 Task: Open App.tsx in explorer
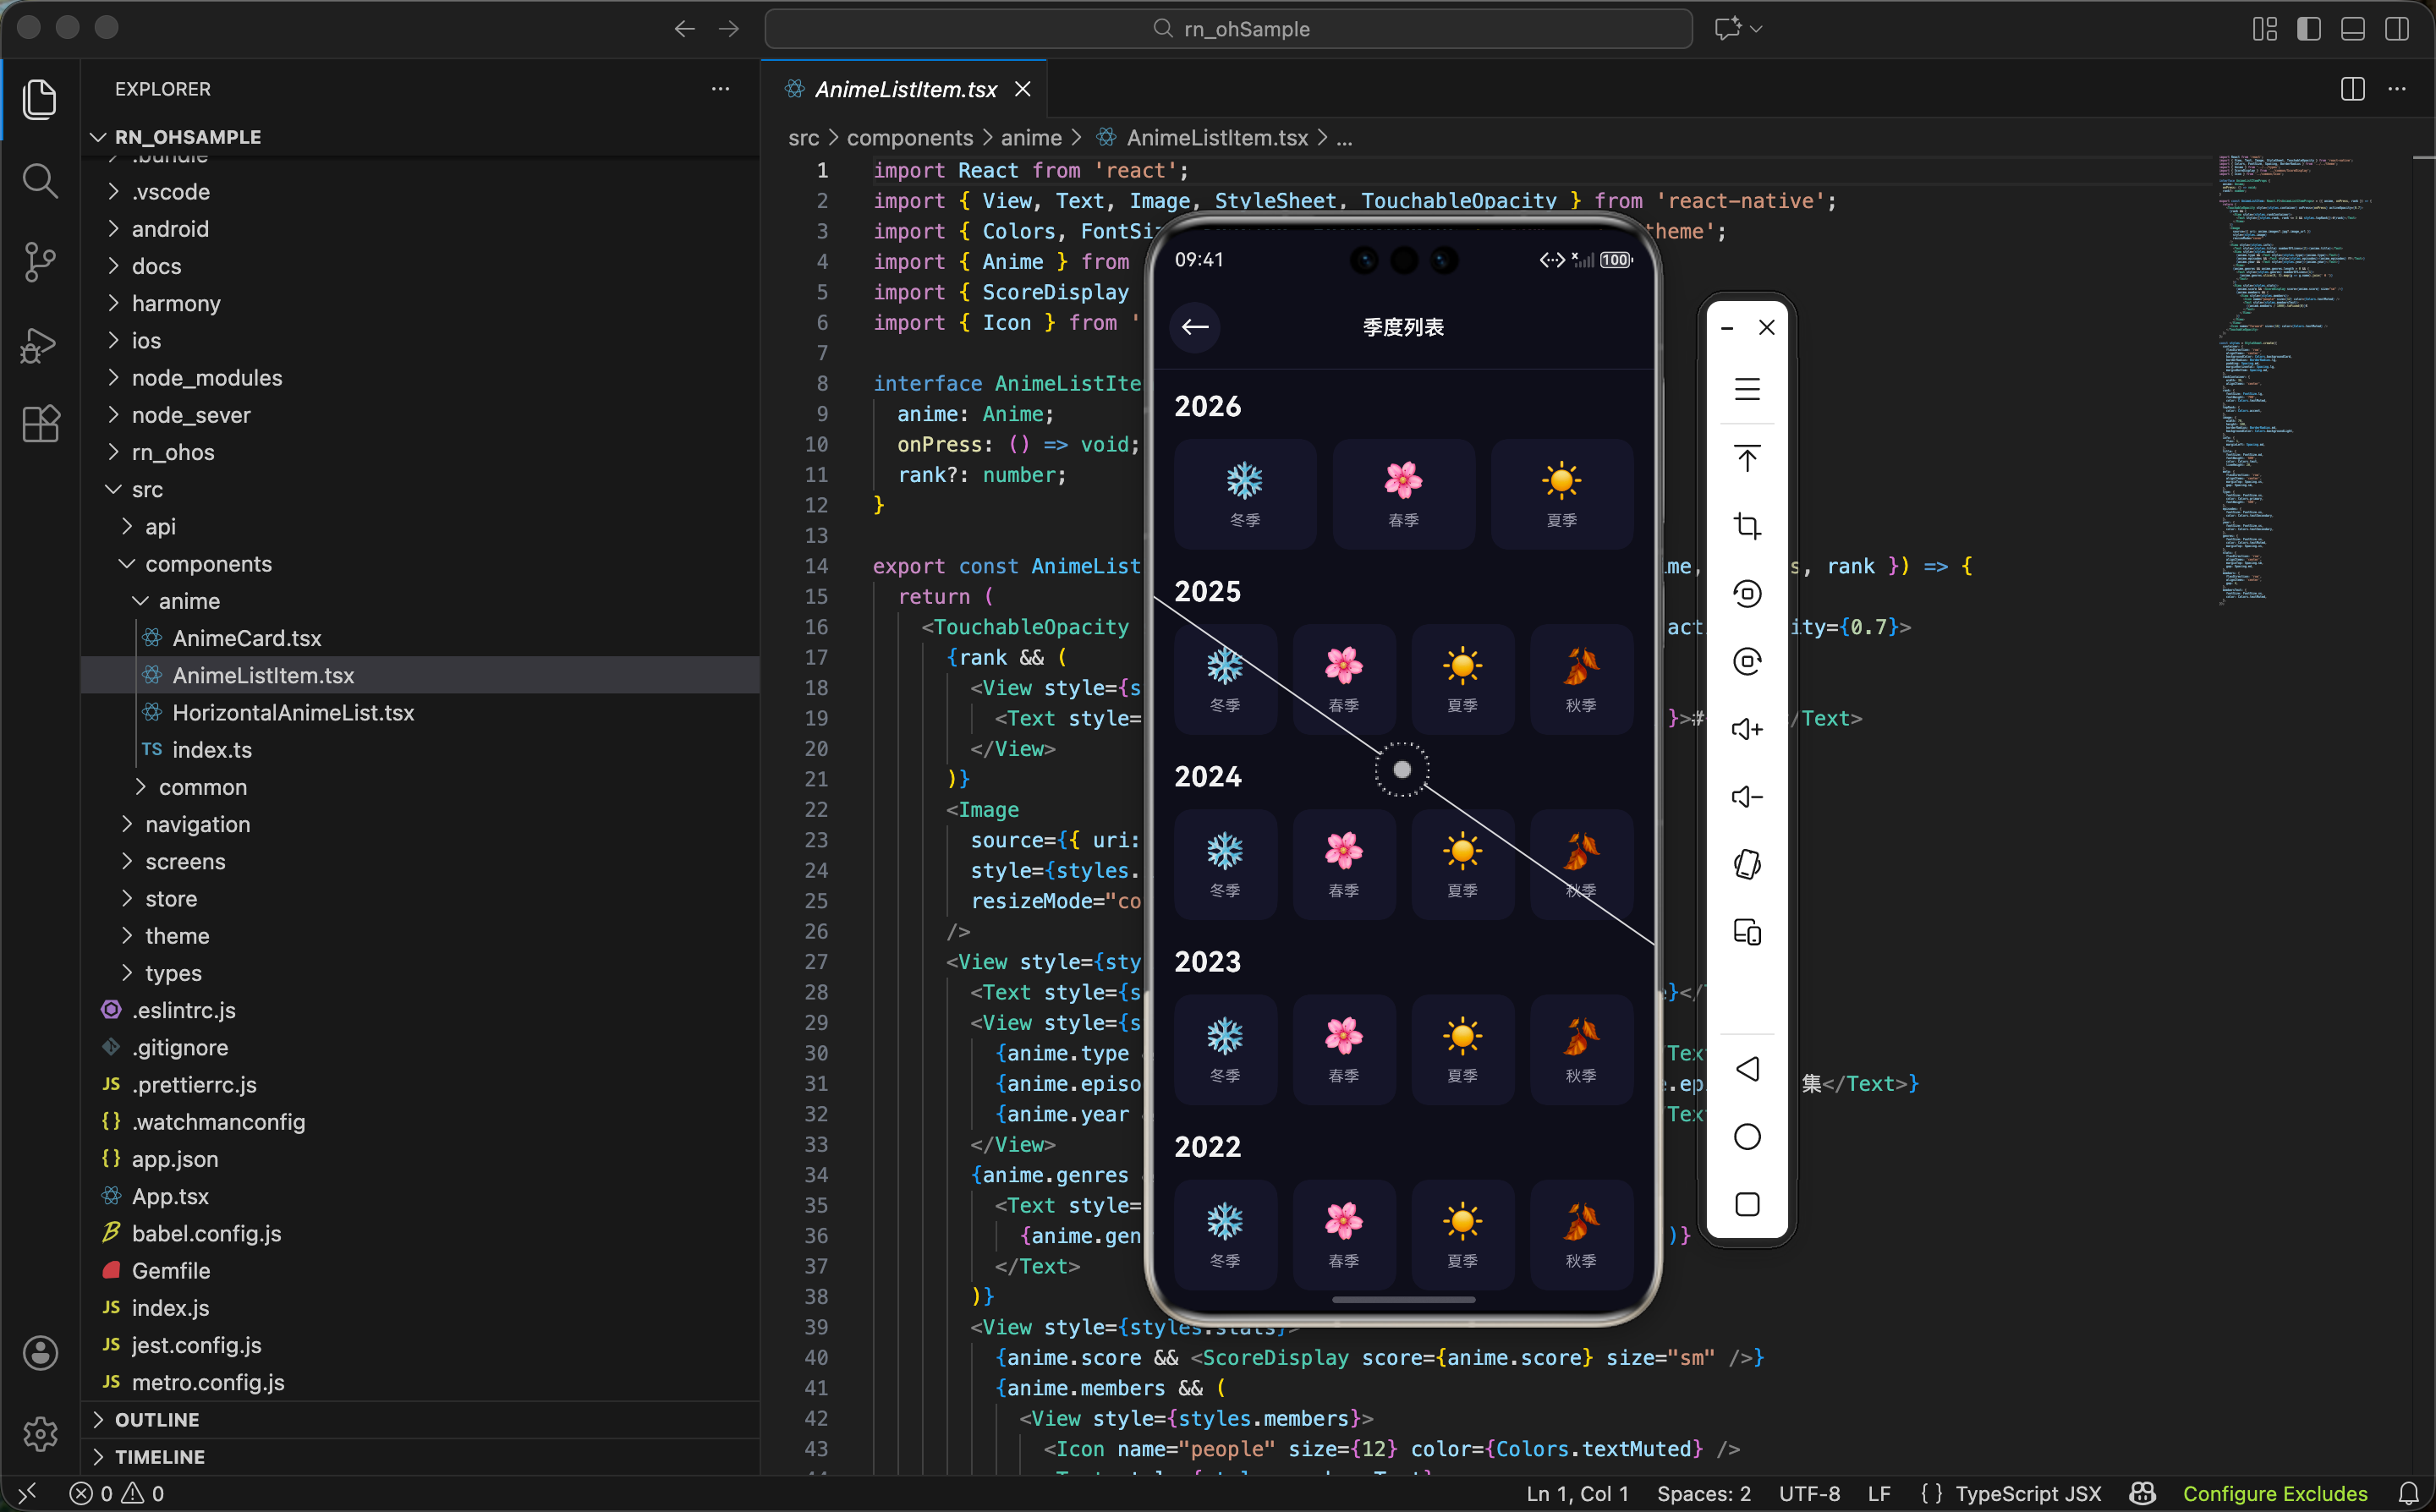point(170,1196)
